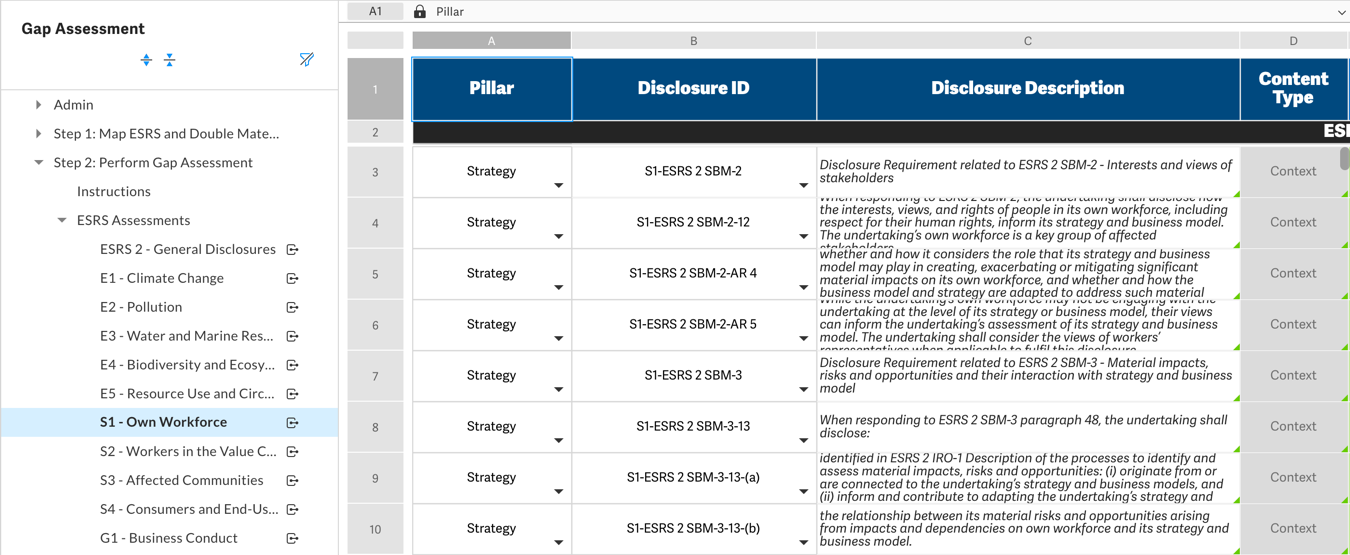This screenshot has height=555, width=1350.
Task: Click the open icon beside S4 - Consumers and End-Users
Action: click(293, 510)
